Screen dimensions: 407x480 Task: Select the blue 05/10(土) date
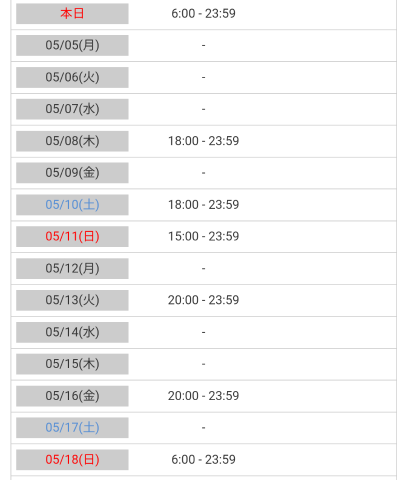point(72,205)
